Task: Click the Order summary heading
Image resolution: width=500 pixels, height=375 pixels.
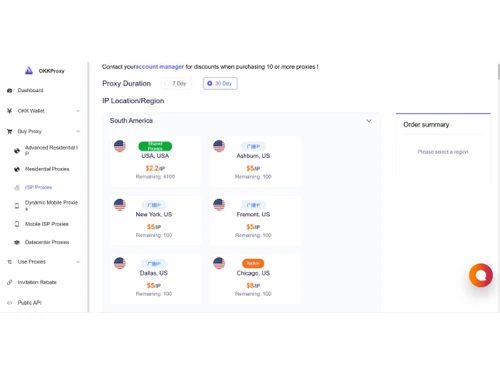Action: [426, 125]
